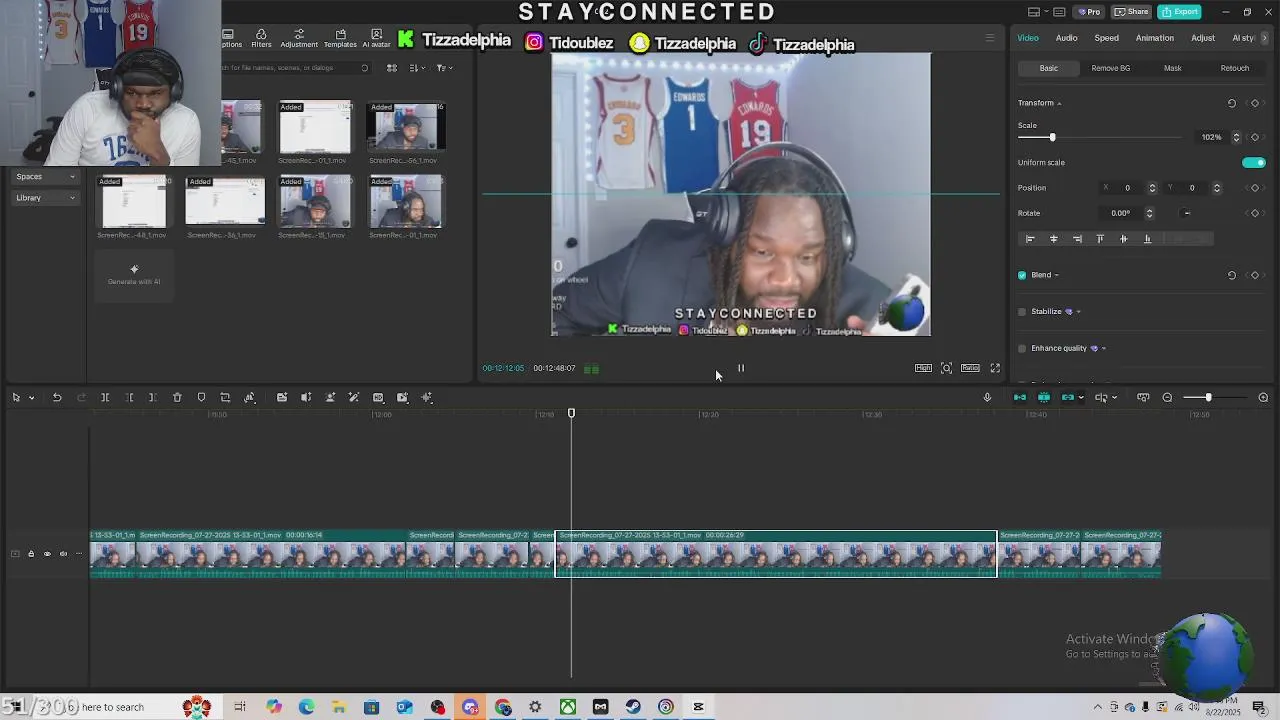This screenshot has width=1280, height=720.
Task: Click the Pro button
Action: pos(1089,12)
